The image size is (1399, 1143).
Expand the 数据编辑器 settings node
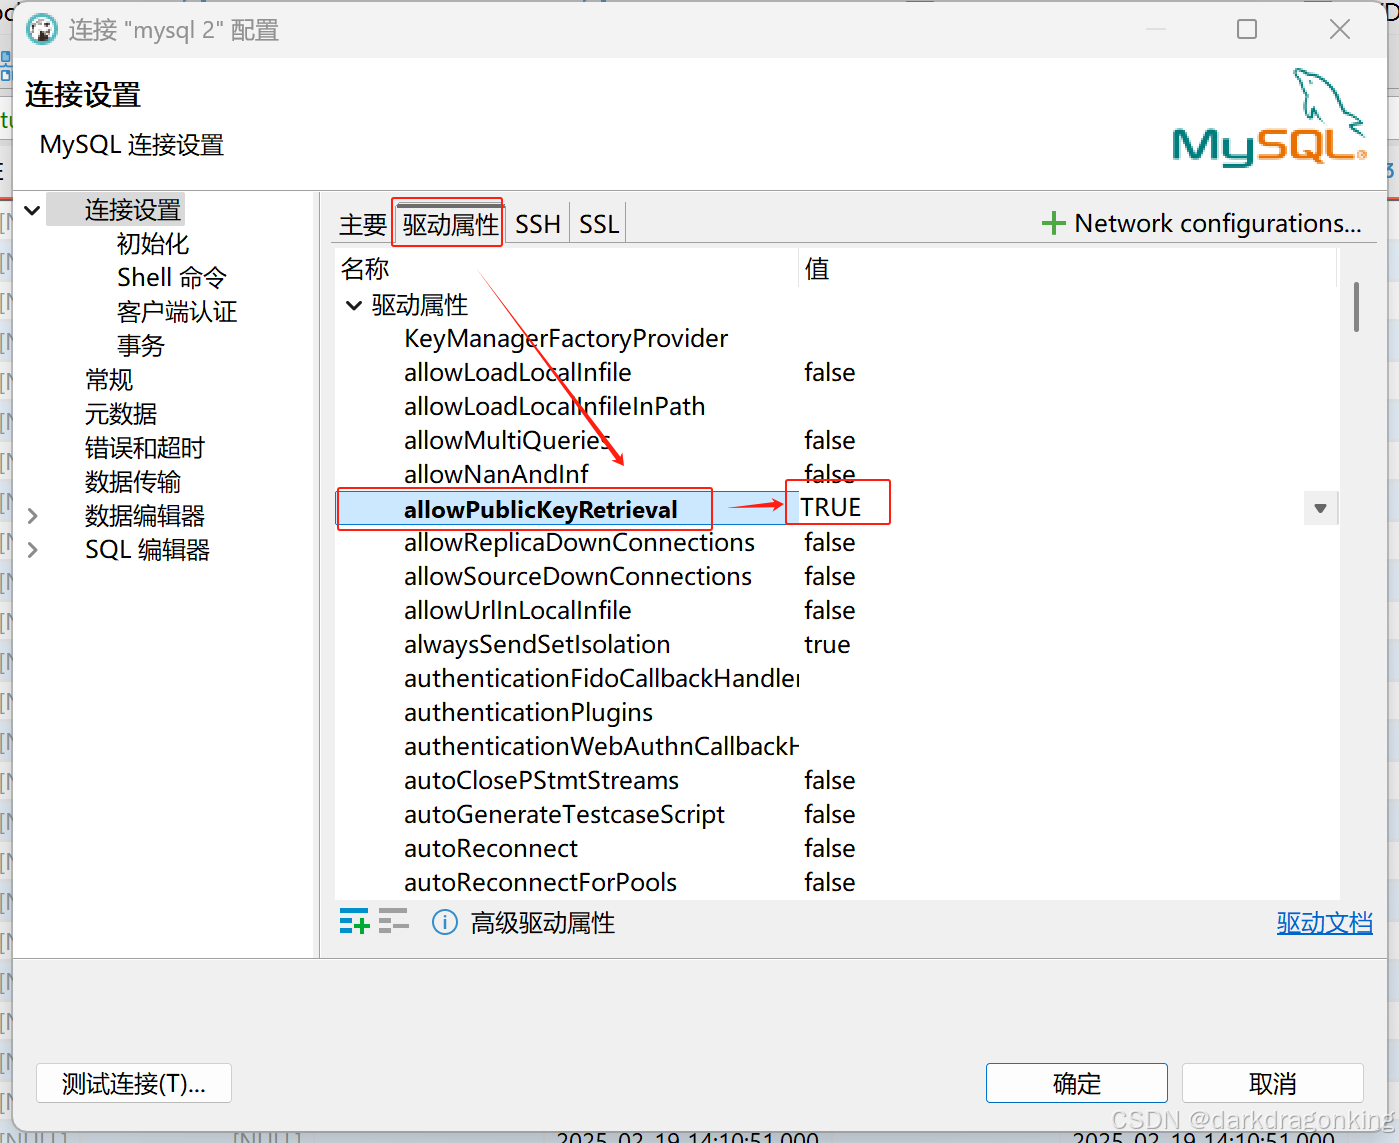click(x=33, y=515)
